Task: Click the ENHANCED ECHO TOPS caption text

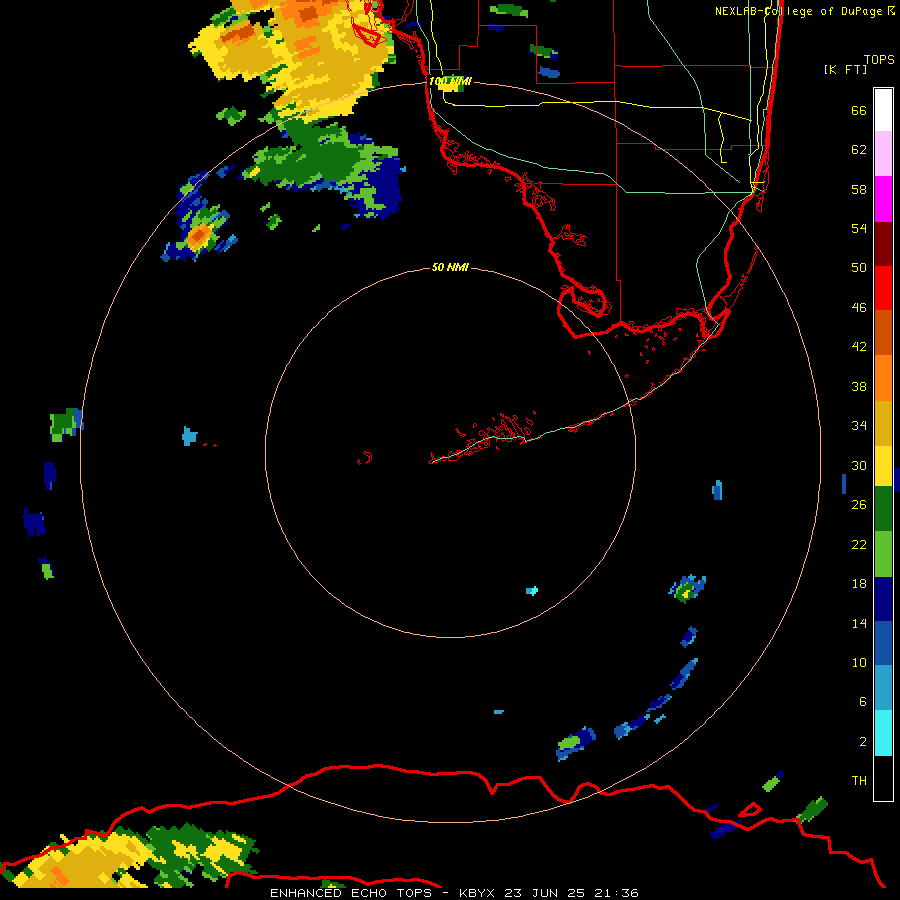Action: tap(351, 893)
